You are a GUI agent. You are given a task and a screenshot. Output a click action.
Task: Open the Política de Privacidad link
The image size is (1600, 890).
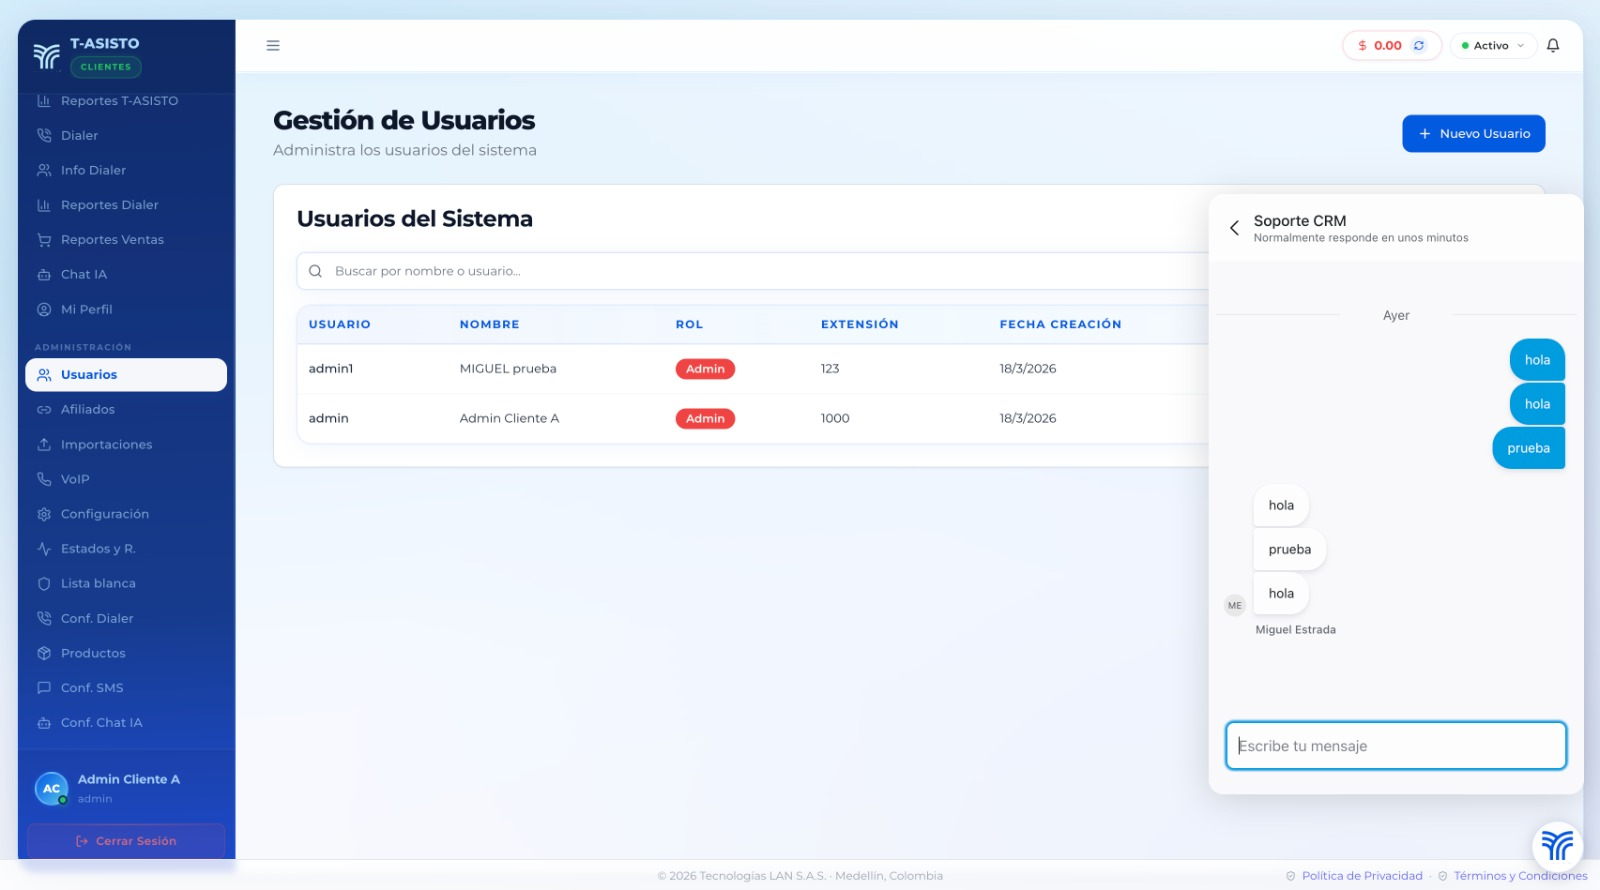1361,876
